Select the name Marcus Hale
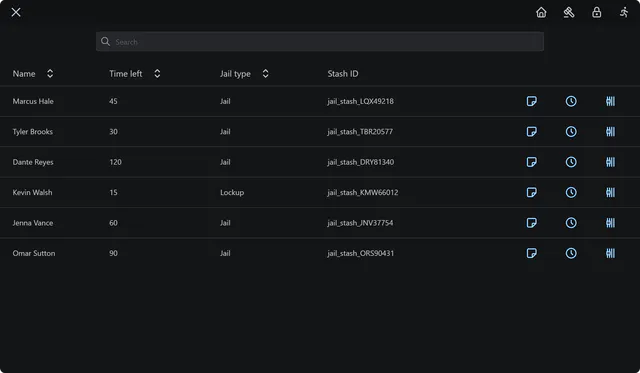The width and height of the screenshot is (640, 373). [33, 101]
